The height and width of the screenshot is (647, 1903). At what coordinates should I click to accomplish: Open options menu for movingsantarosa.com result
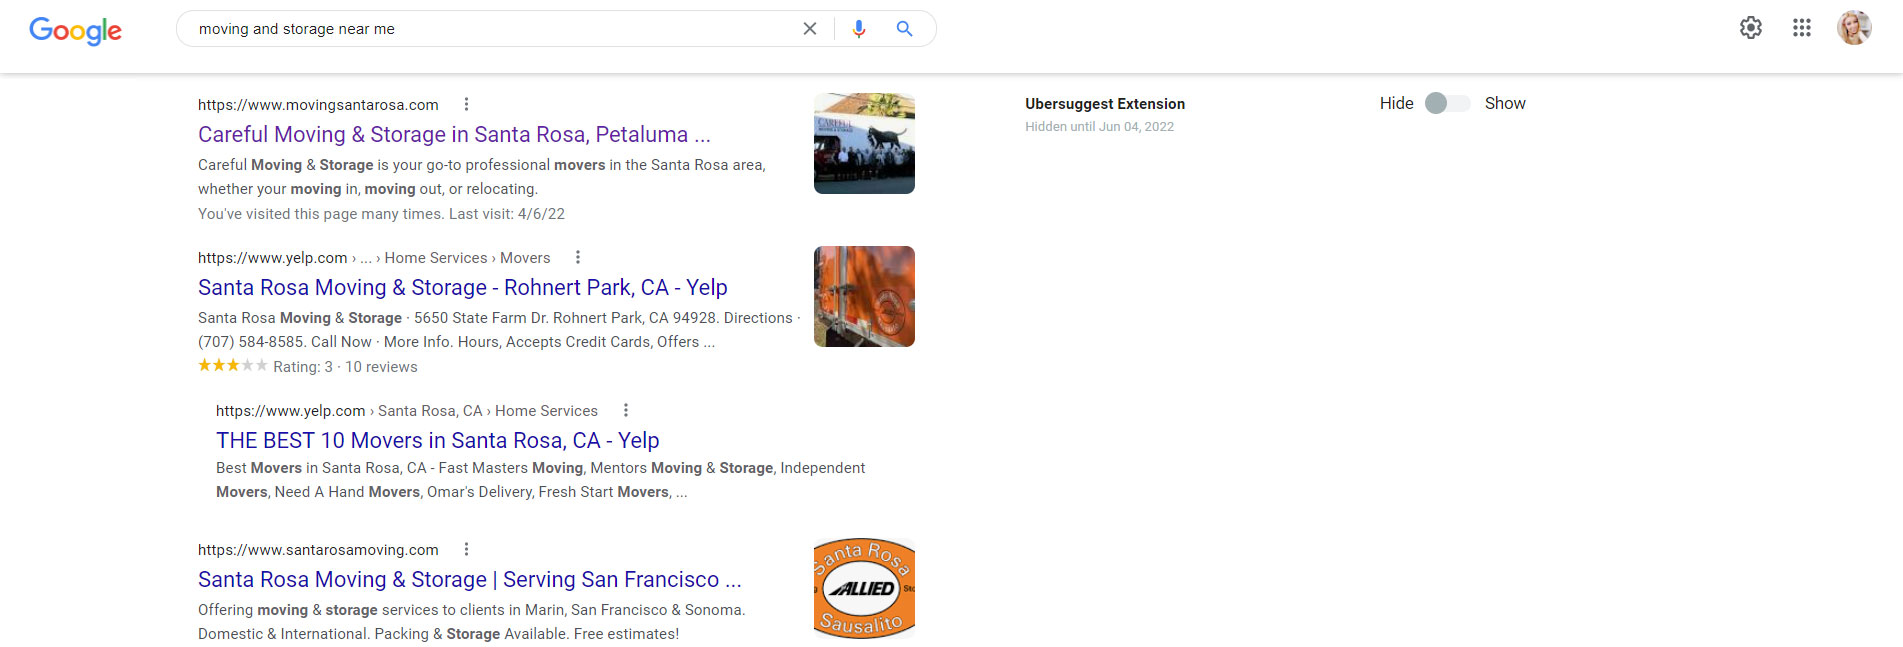[x=466, y=104]
